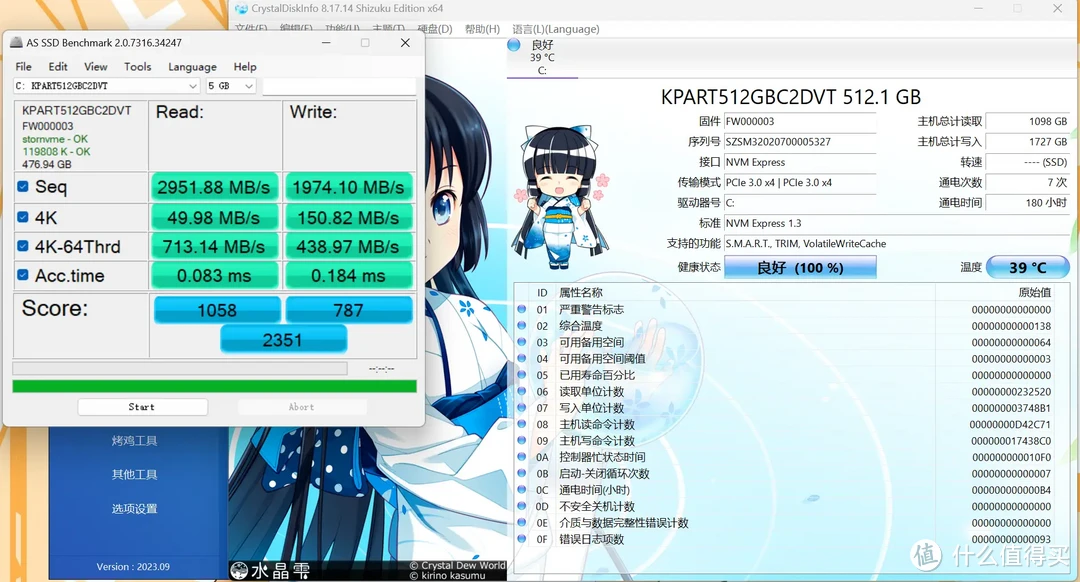Toggle the 4K-64Thrd benchmark checkbox
This screenshot has width=1080, height=582.
(x=23, y=246)
